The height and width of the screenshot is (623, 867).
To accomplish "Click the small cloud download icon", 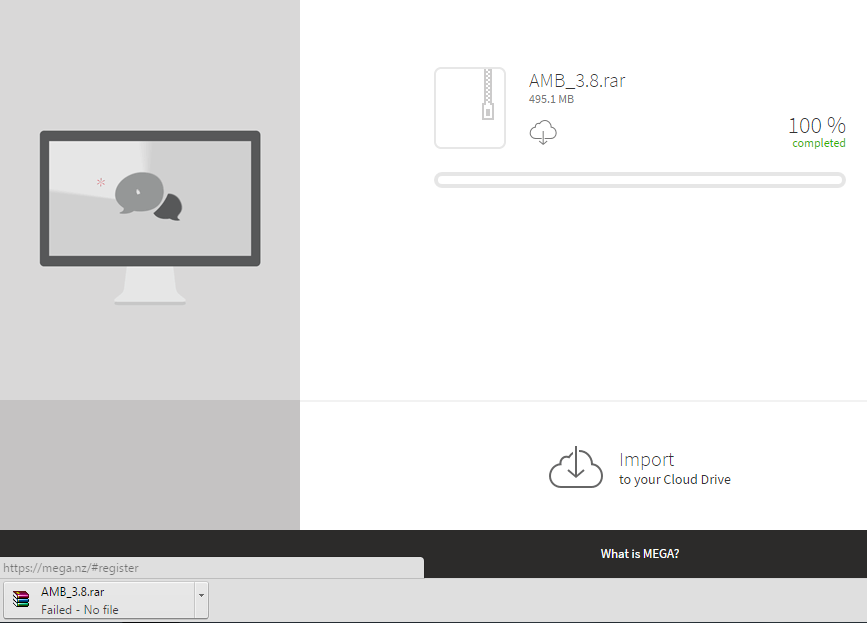I will tap(543, 132).
